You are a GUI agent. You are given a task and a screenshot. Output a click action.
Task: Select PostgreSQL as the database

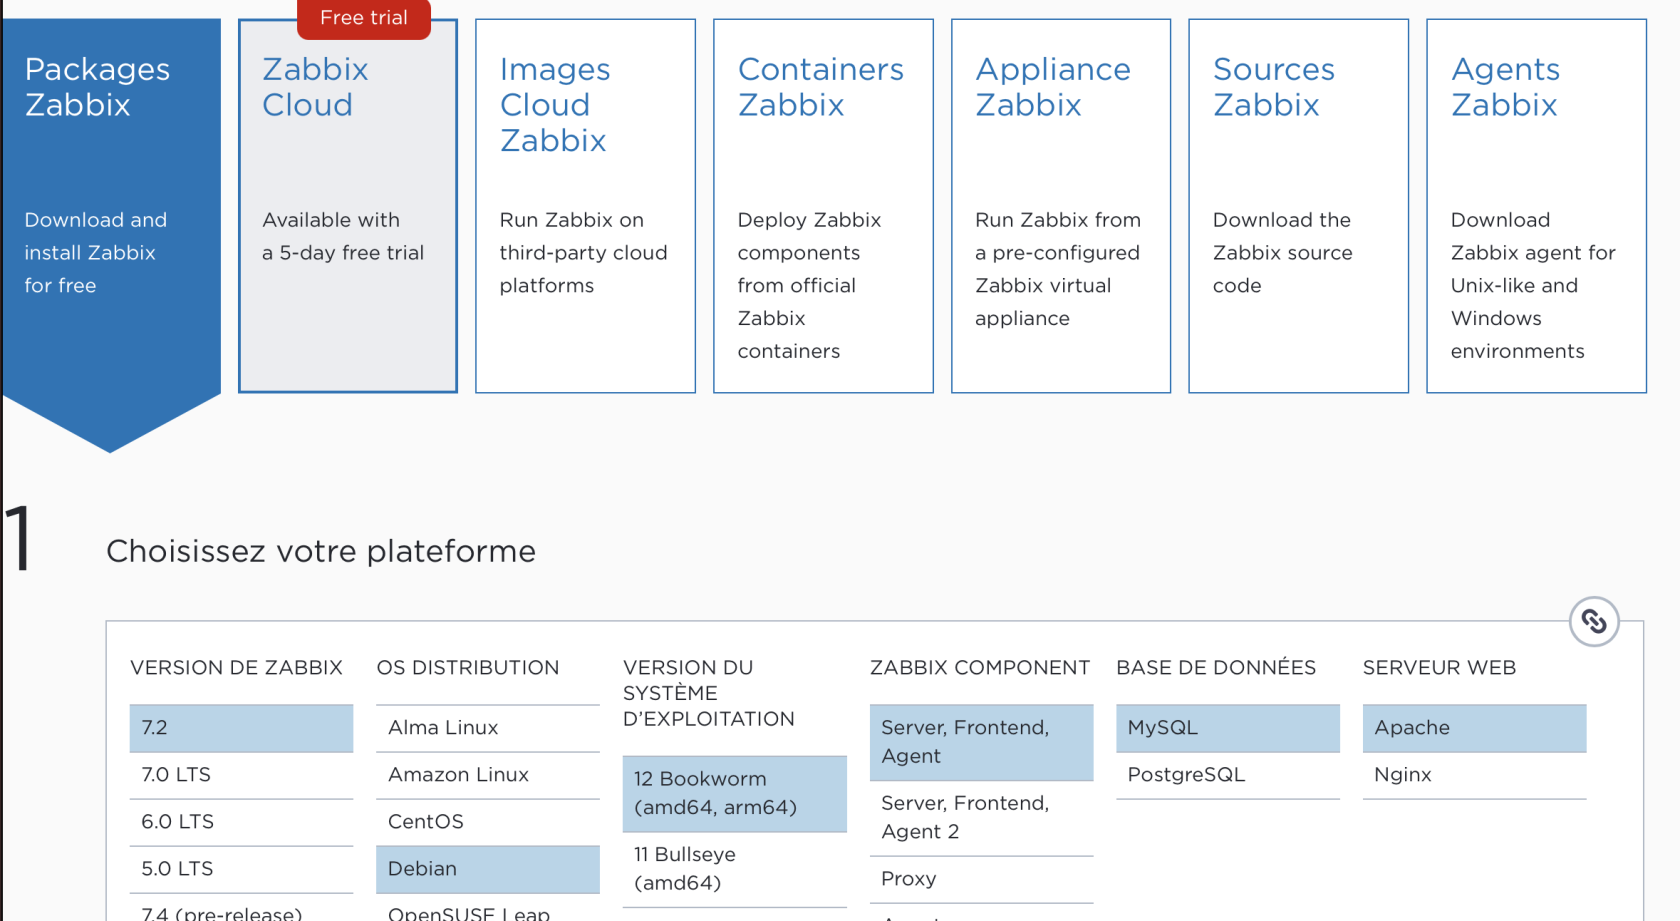(x=1227, y=775)
